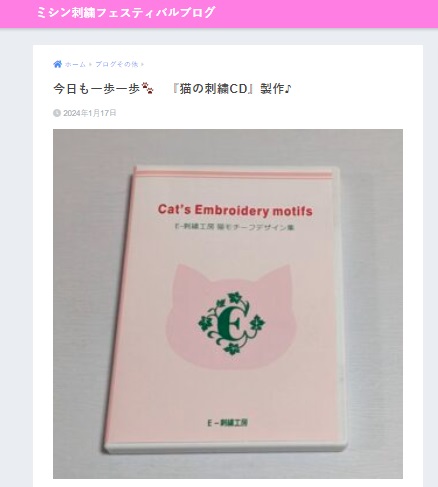
Task: Click the chevron after ブログその他 breadcrumb
Action: pyautogui.click(x=142, y=64)
